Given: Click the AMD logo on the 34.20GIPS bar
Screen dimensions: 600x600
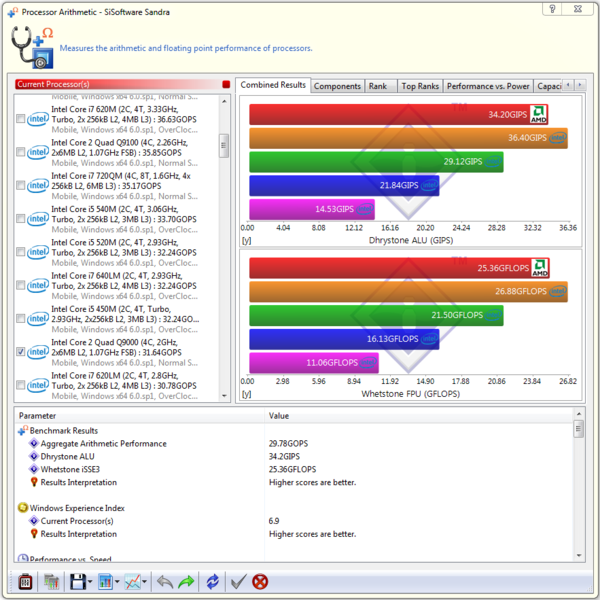Looking at the screenshot, I should pos(538,114).
